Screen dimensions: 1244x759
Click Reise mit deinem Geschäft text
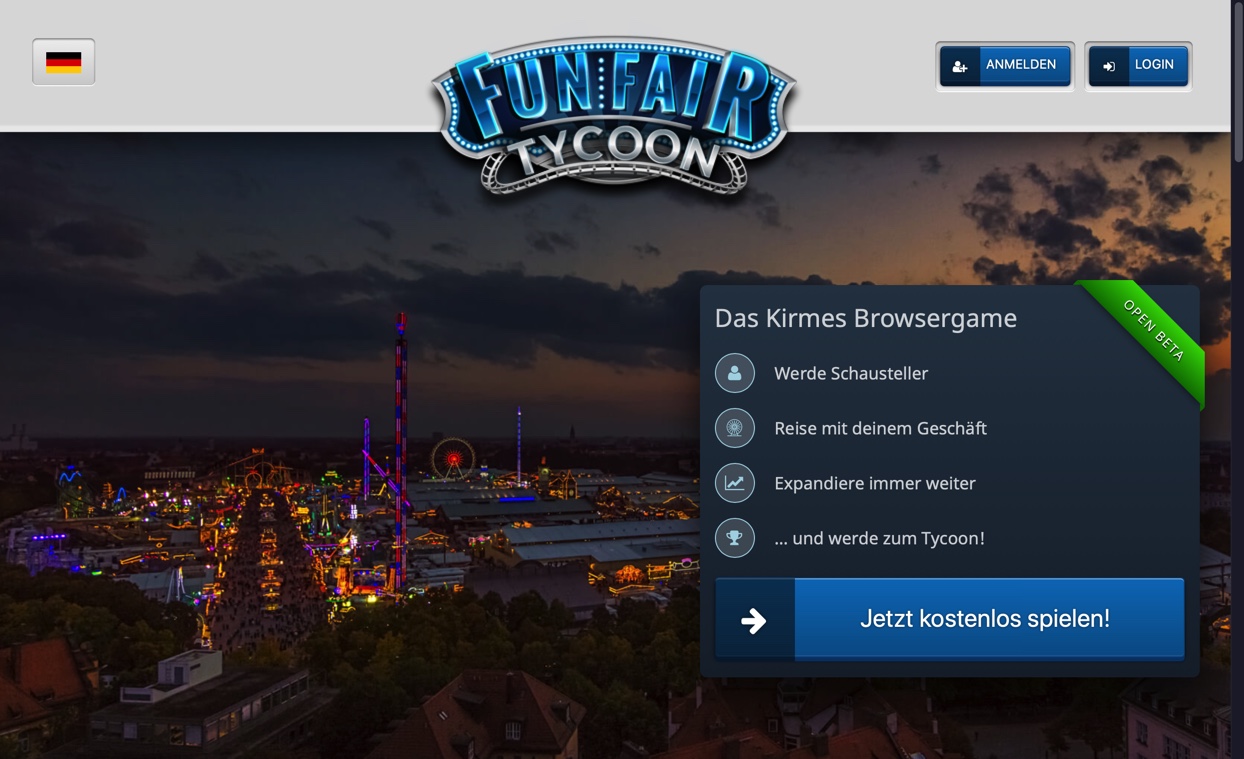pos(880,428)
